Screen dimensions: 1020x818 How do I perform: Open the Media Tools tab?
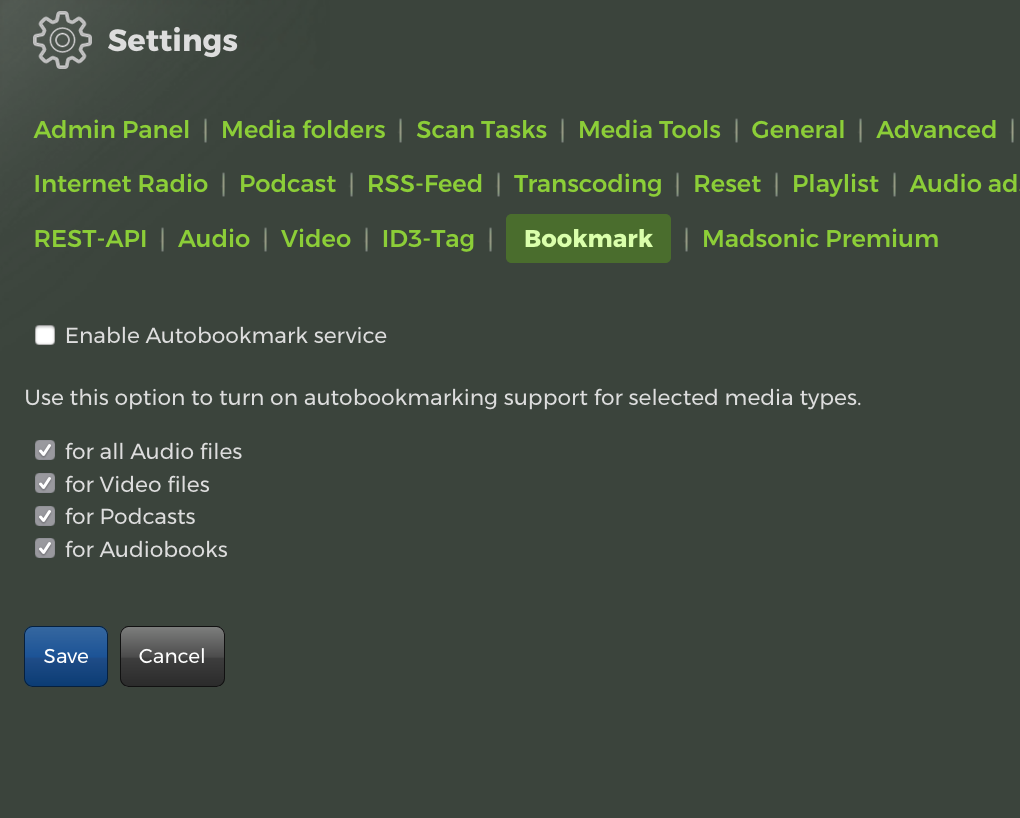[649, 130]
